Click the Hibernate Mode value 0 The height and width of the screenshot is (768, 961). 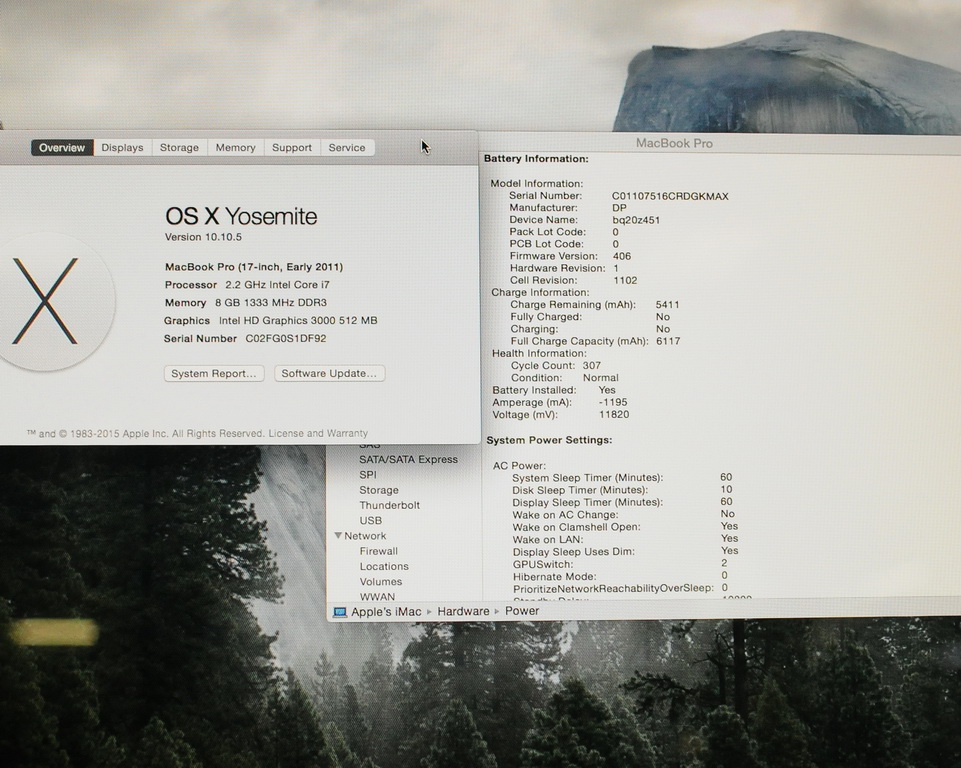724,575
